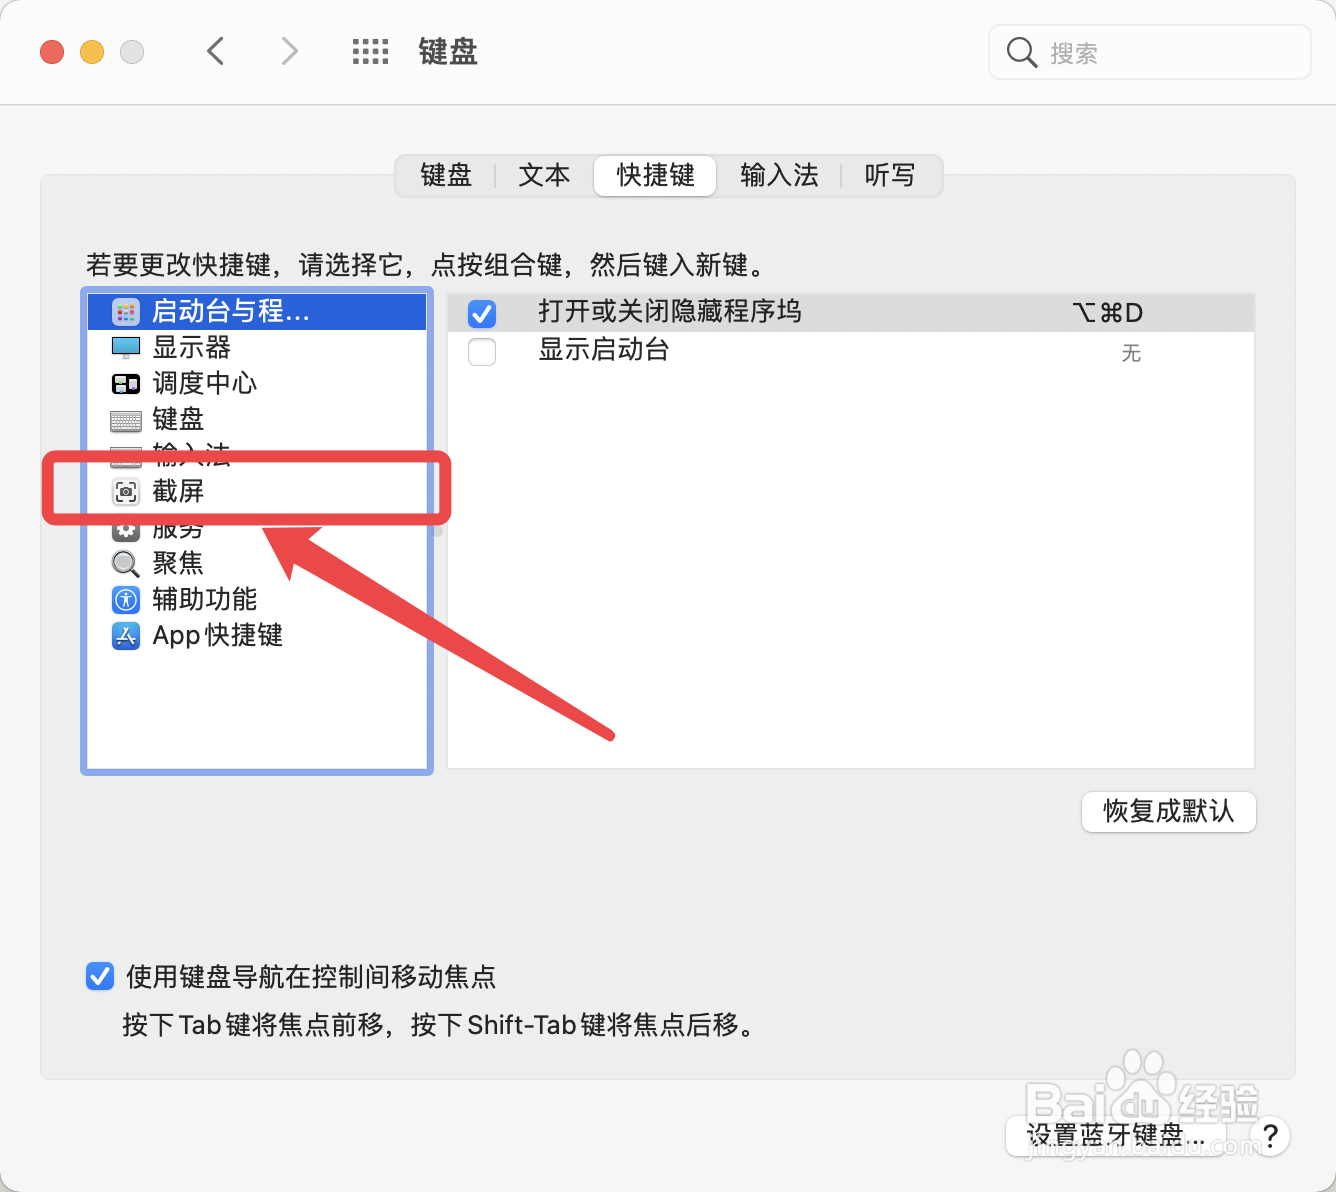The height and width of the screenshot is (1192, 1336).
Task: Switch to the 输入法 tab
Action: (x=779, y=176)
